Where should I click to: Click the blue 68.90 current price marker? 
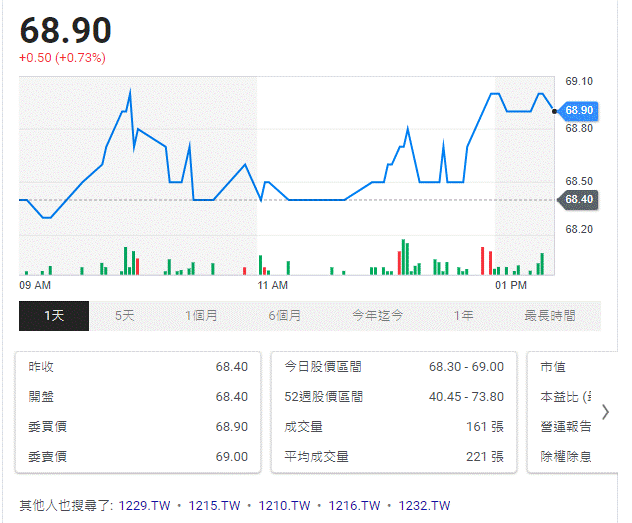(578, 110)
